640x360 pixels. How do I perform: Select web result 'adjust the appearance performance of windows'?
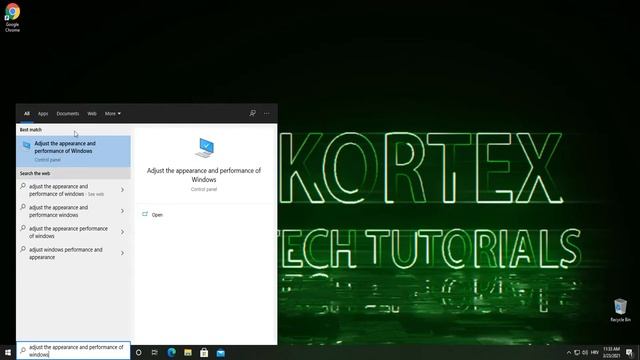[x=73, y=232]
